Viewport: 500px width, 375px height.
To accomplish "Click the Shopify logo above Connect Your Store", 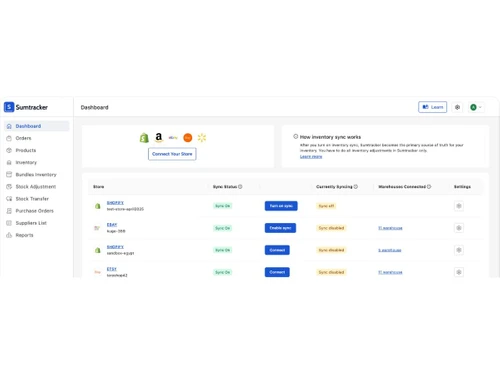I will click(144, 137).
